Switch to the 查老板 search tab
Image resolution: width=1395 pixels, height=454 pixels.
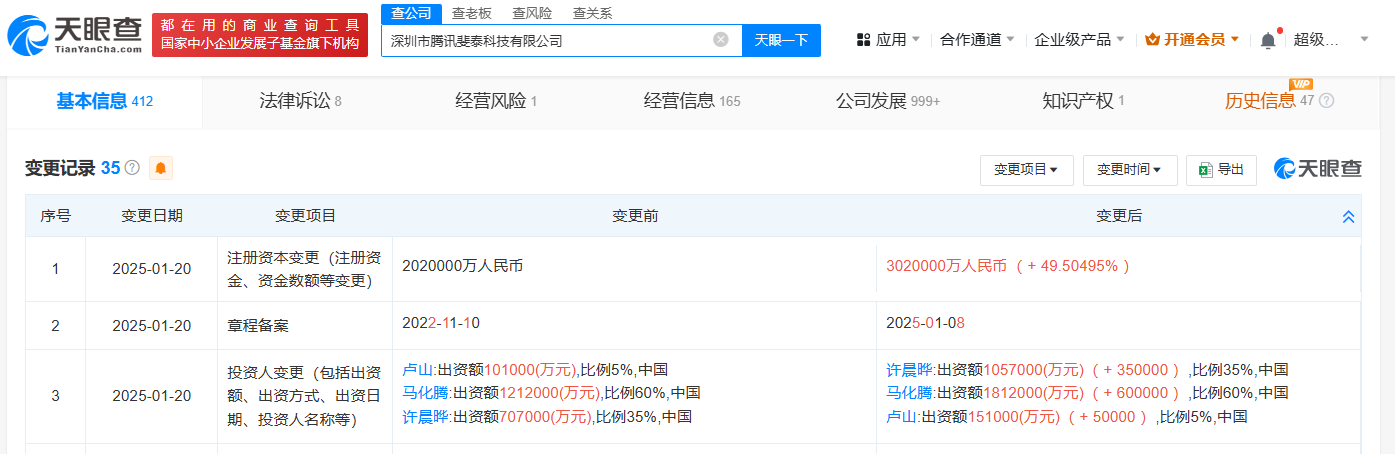click(x=472, y=13)
